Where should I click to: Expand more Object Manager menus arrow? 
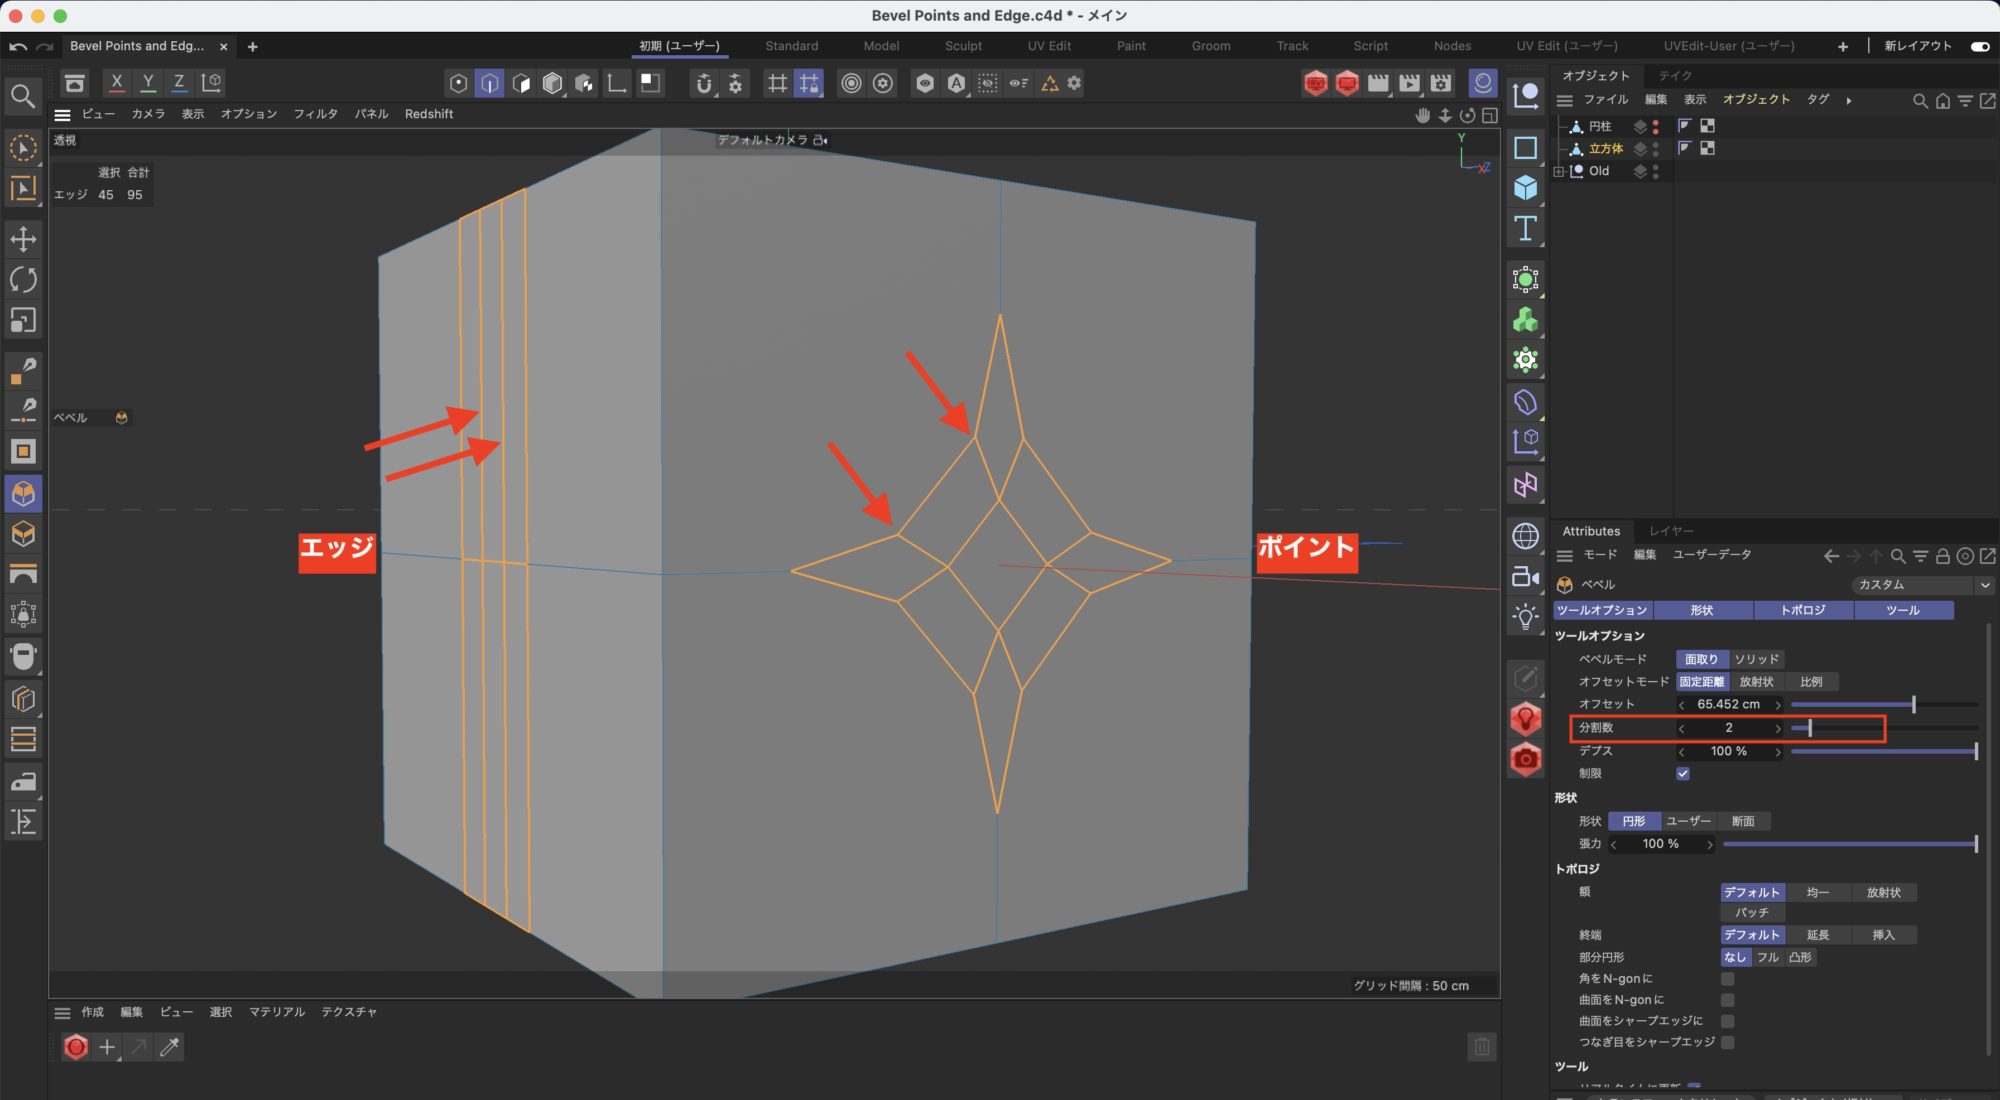1848,100
